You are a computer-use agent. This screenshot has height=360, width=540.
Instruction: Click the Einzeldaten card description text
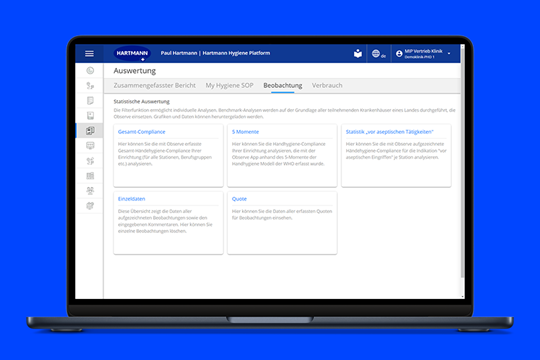coord(165,221)
